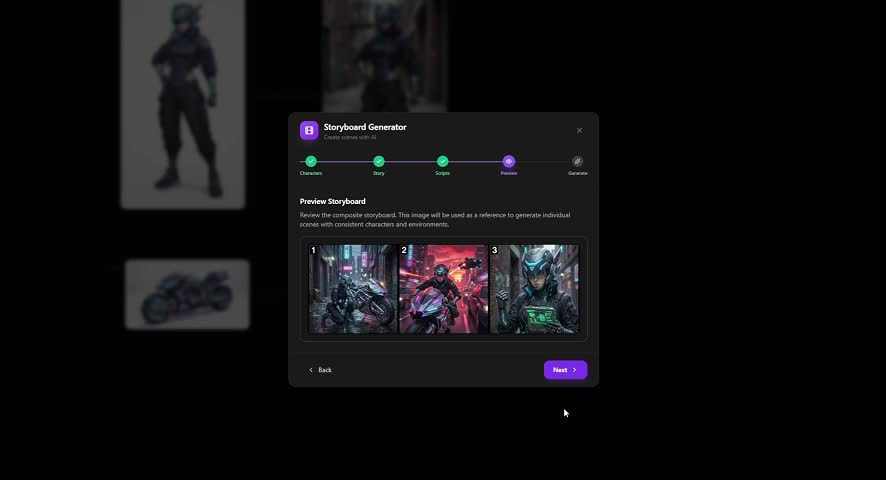The image size is (886, 480).
Task: Close the Storyboard Generator dialog
Action: pos(579,130)
